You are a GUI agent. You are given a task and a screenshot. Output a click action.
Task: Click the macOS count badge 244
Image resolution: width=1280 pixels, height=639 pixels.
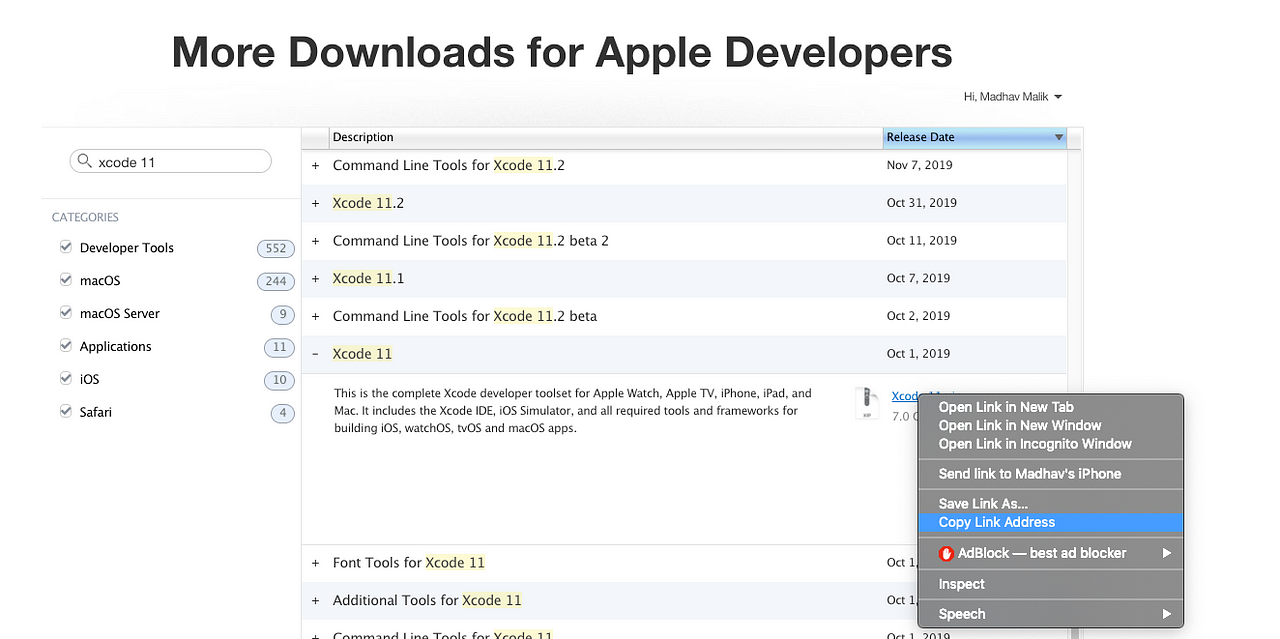click(276, 281)
